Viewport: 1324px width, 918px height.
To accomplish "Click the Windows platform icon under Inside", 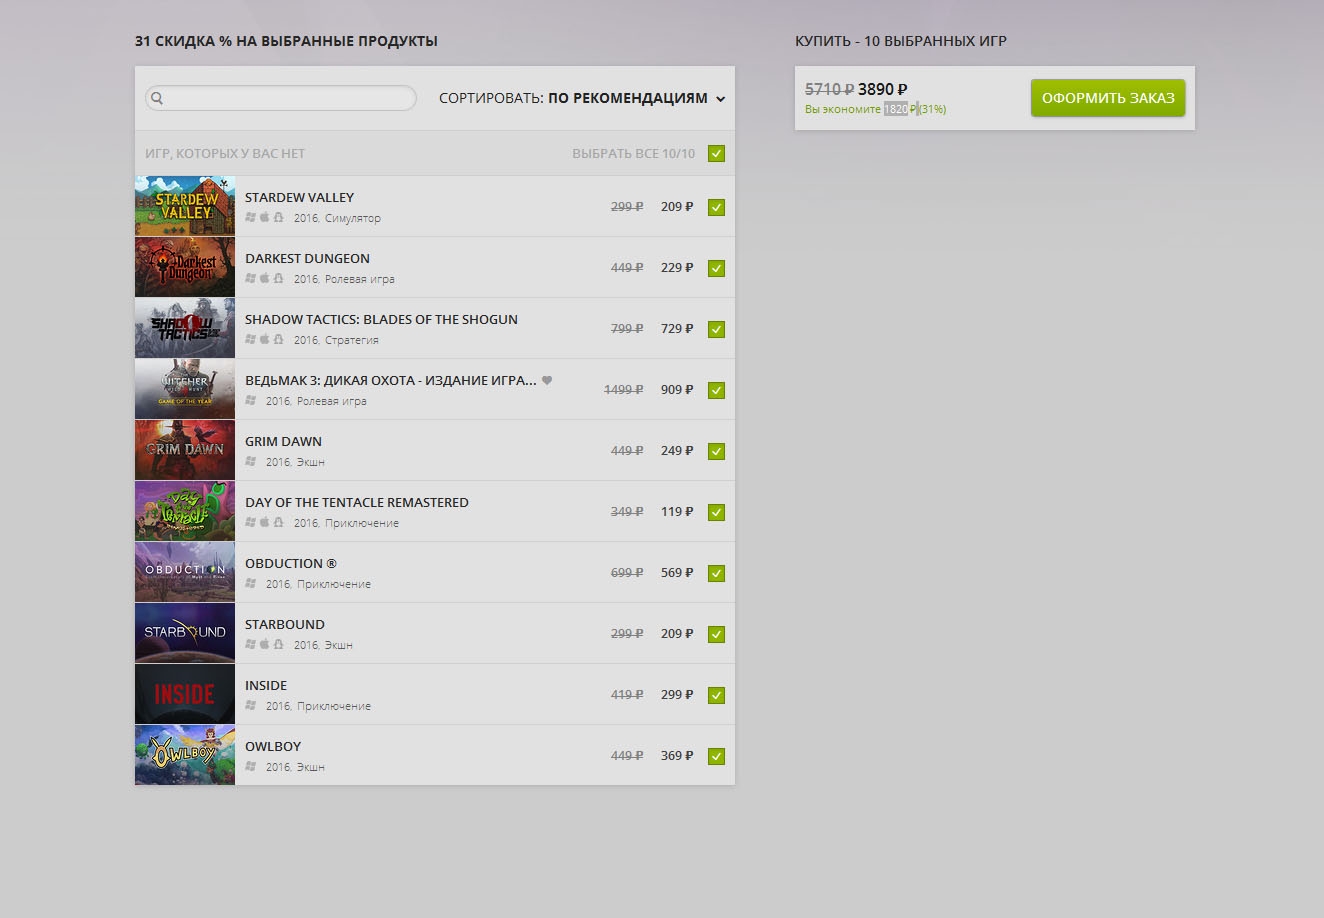I will [x=251, y=706].
